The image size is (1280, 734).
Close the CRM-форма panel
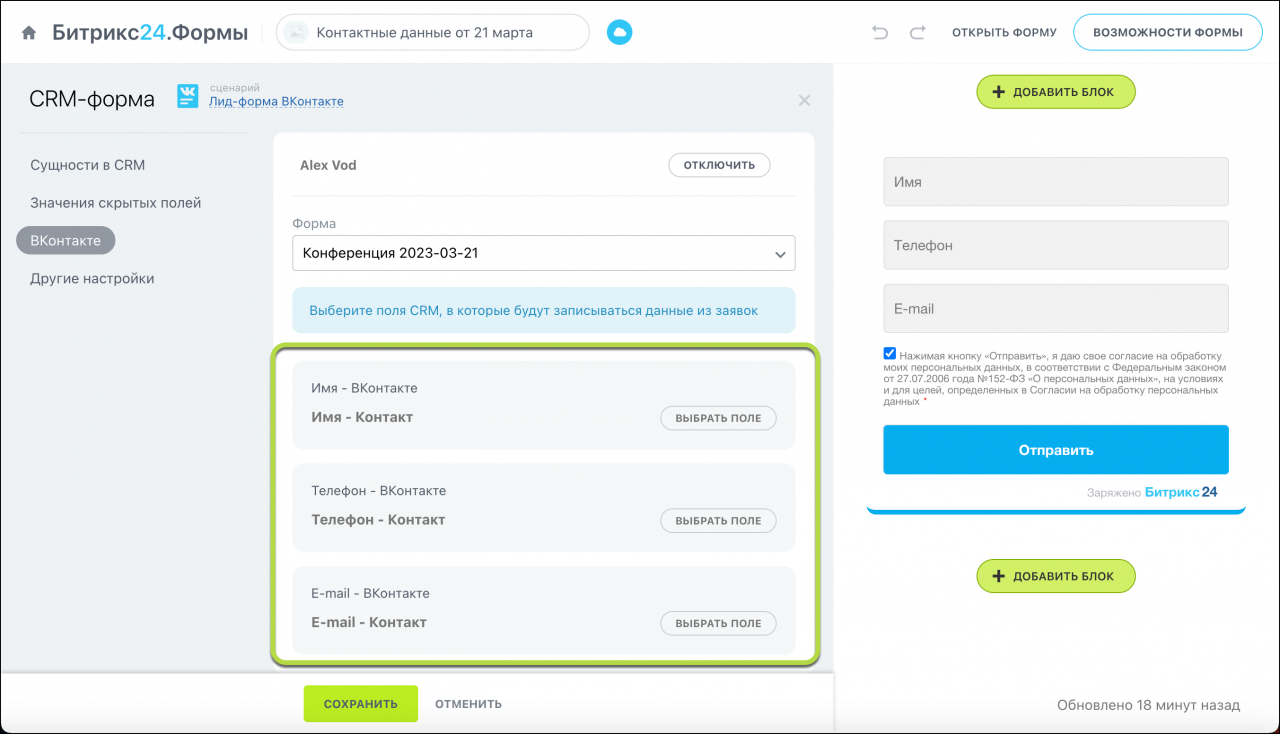coord(804,100)
